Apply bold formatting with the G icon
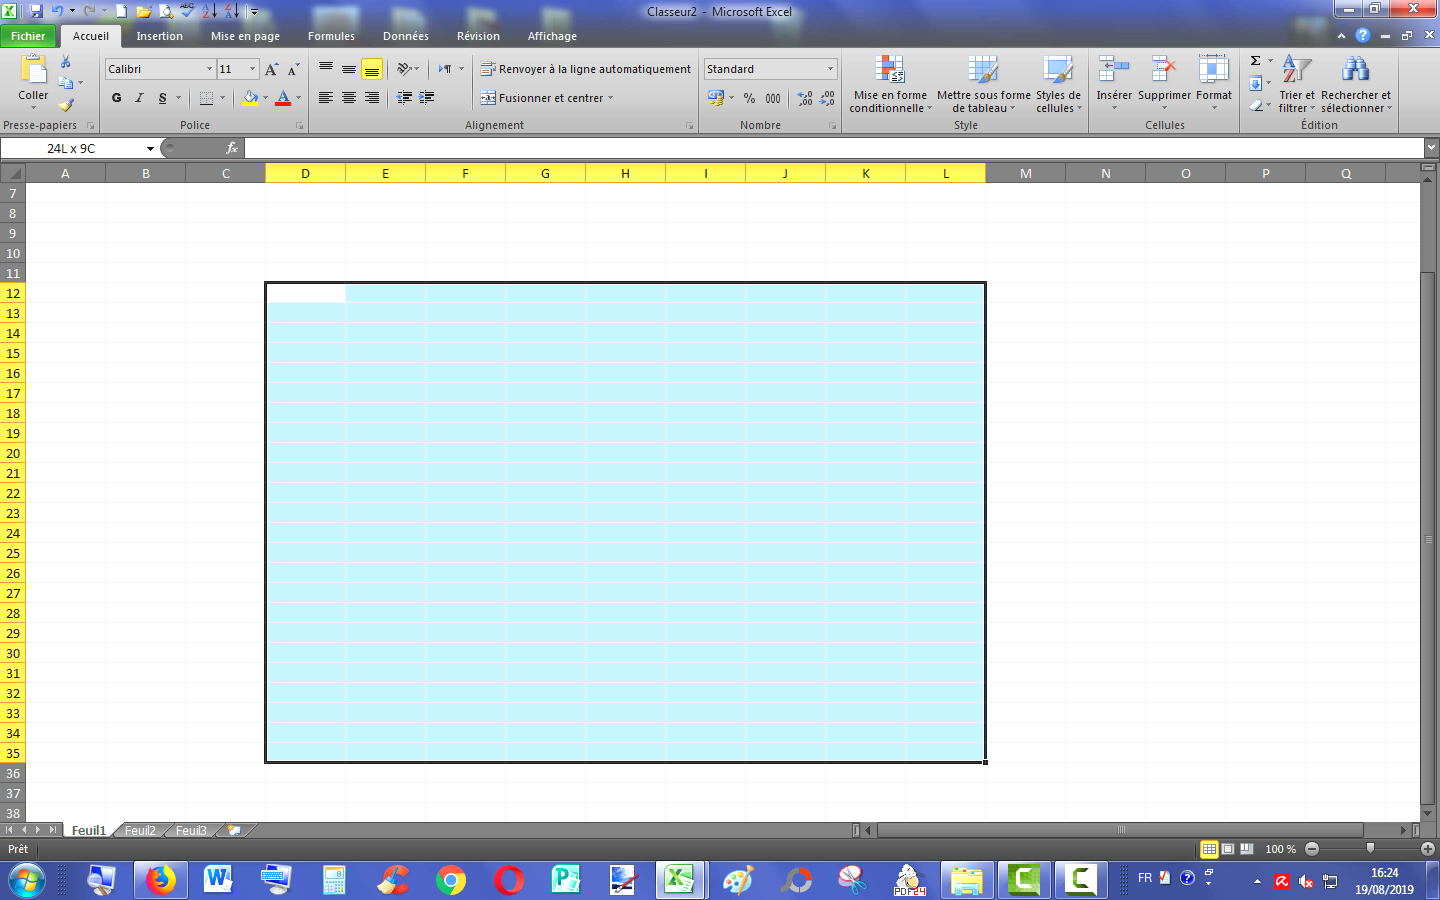Screen dimensions: 1440x900 tap(116, 98)
